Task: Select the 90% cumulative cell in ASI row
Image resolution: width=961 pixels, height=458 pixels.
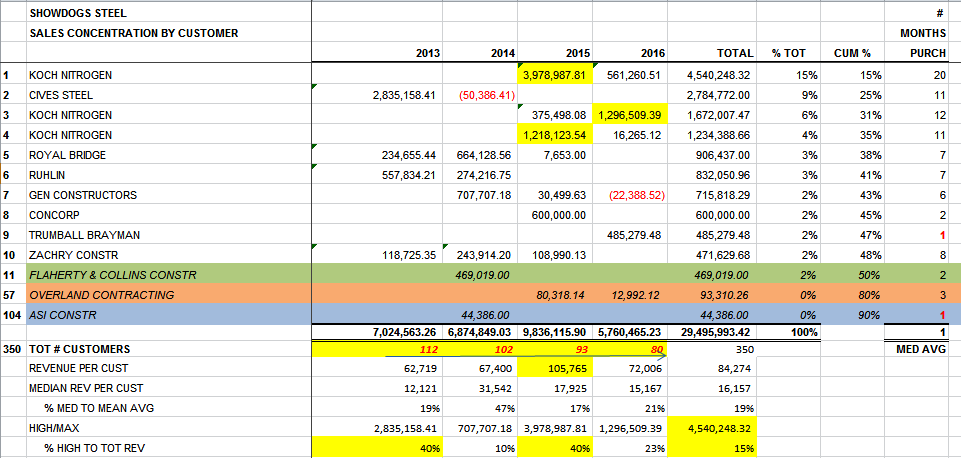Action: click(x=853, y=315)
